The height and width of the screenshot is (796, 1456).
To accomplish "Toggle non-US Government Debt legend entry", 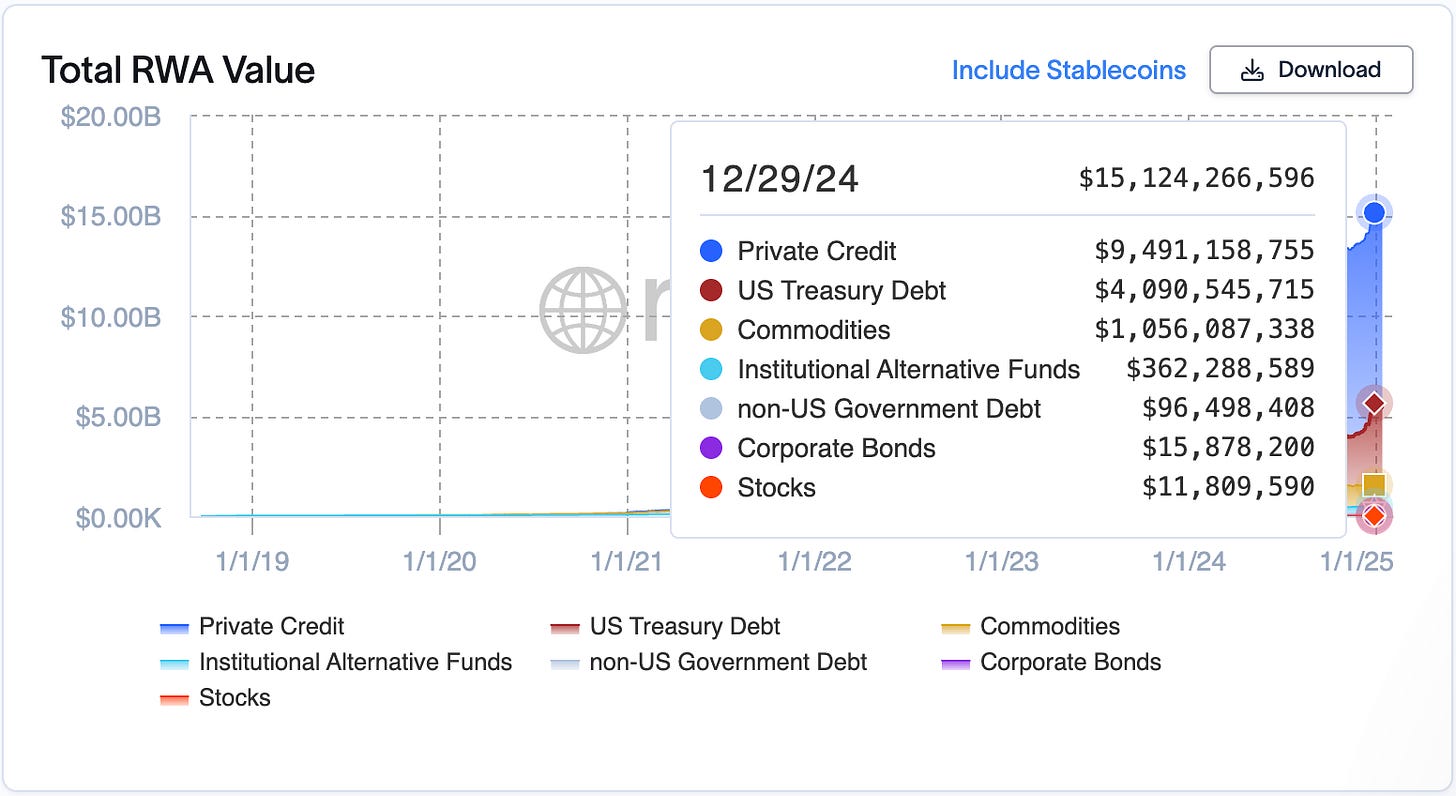I will pyautogui.click(x=709, y=662).
